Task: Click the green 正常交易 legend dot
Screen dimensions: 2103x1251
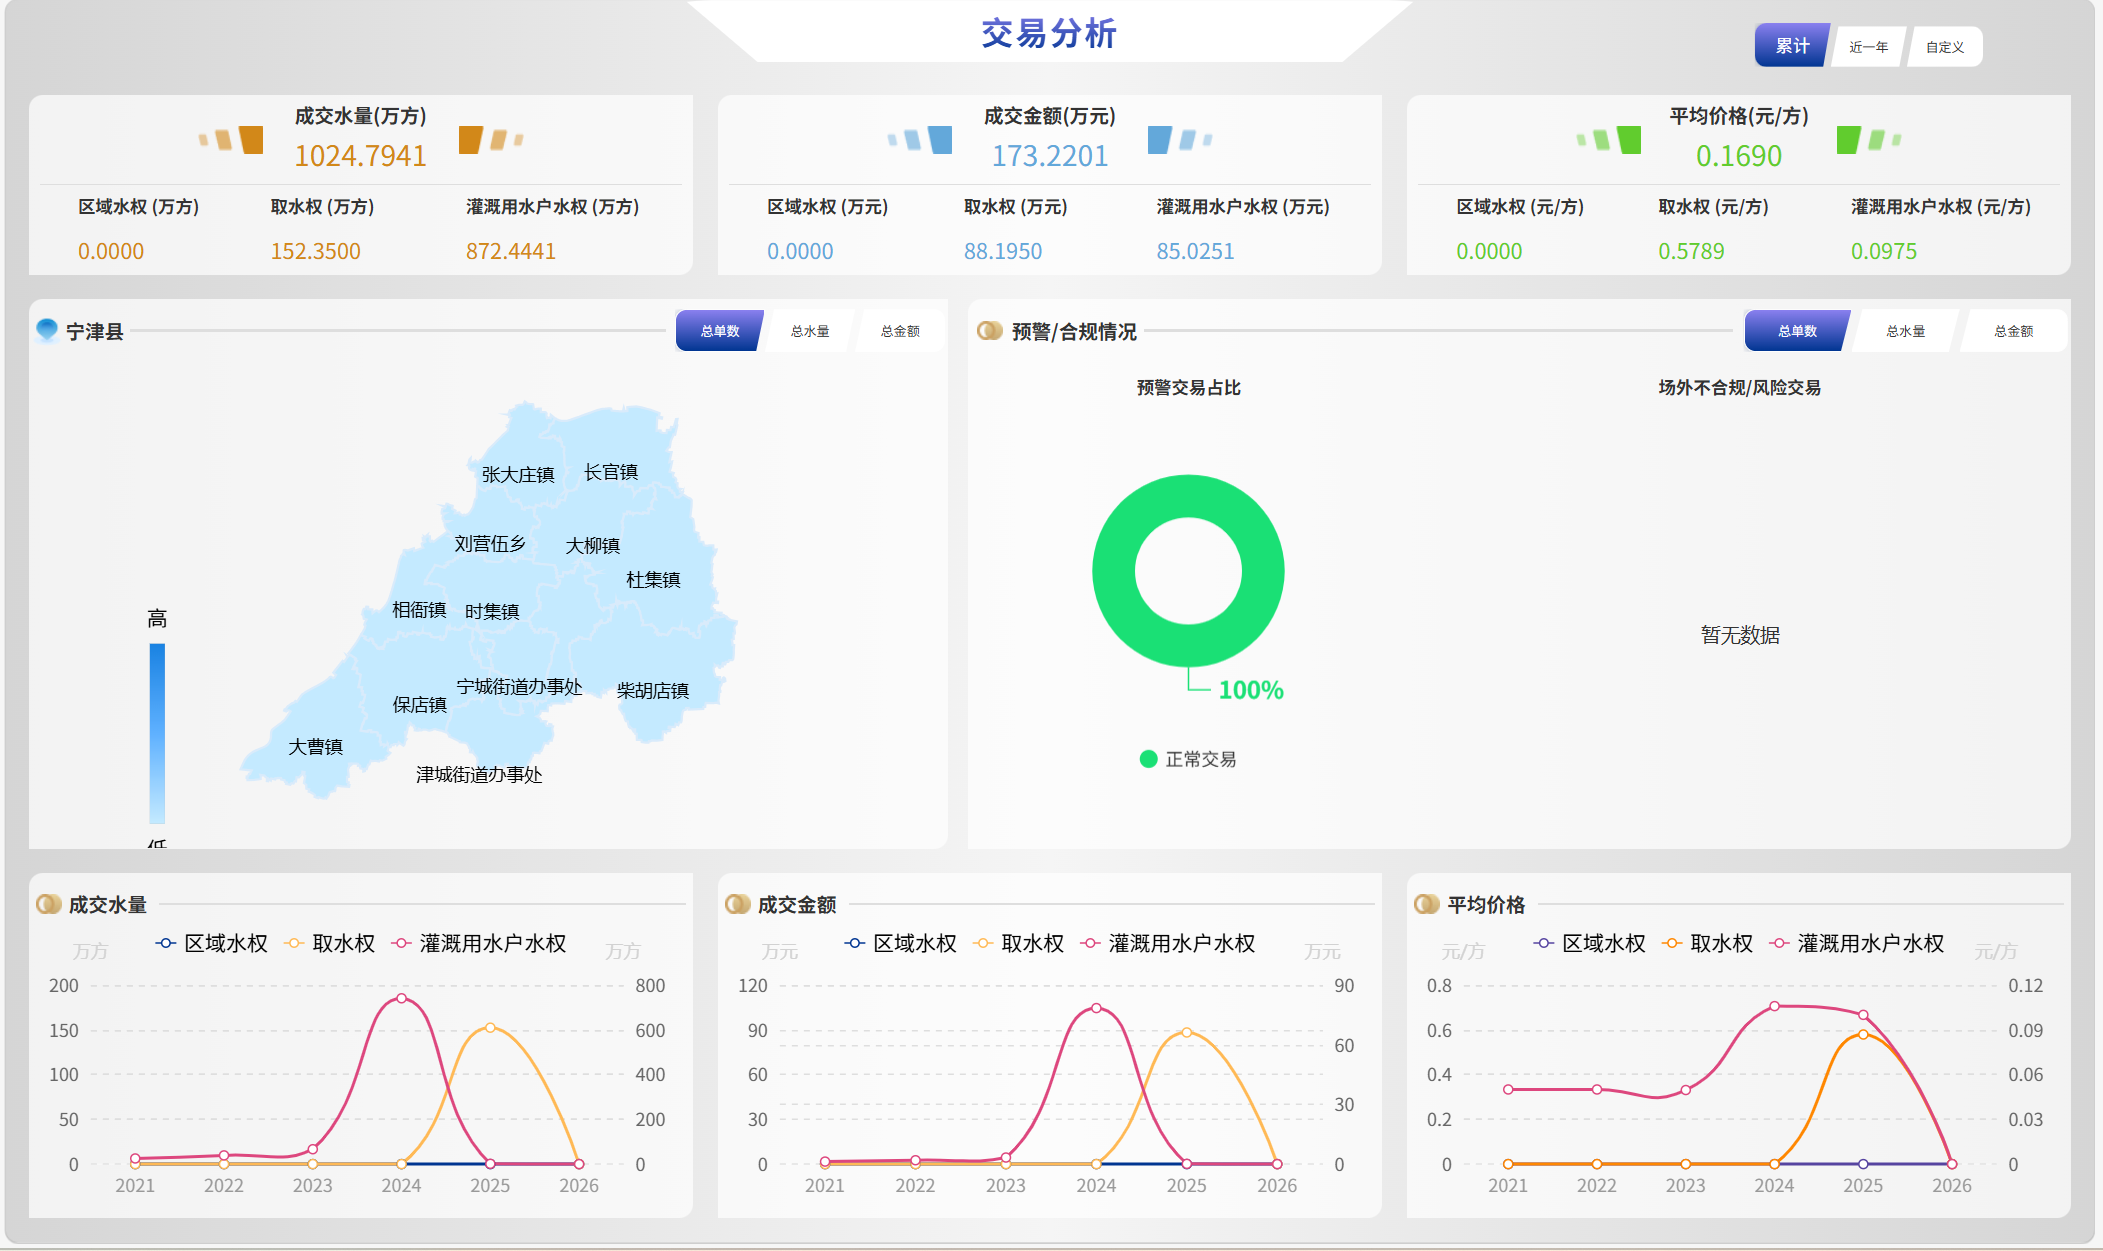Action: 1148,759
